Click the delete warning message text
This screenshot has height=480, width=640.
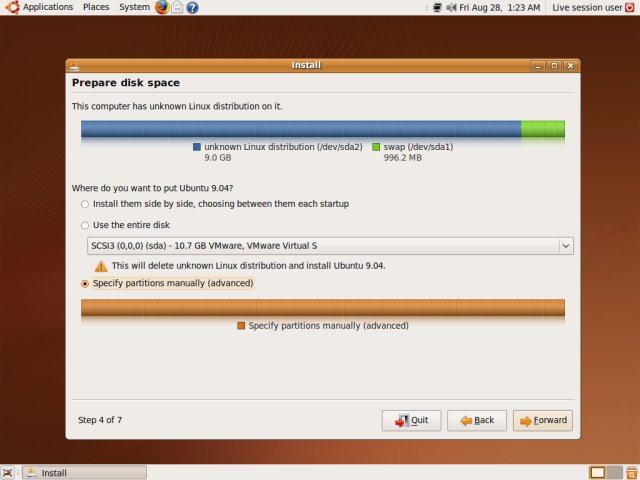point(249,266)
